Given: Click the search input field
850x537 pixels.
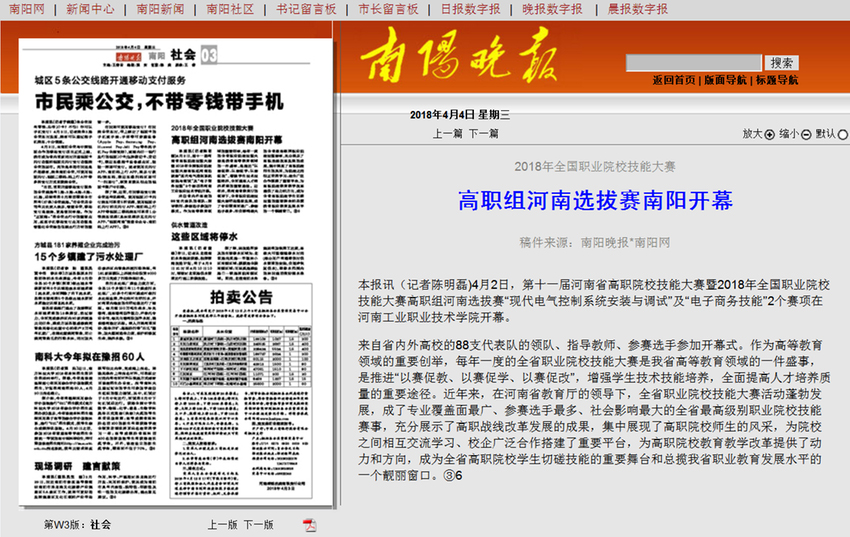Looking at the screenshot, I should [x=693, y=63].
